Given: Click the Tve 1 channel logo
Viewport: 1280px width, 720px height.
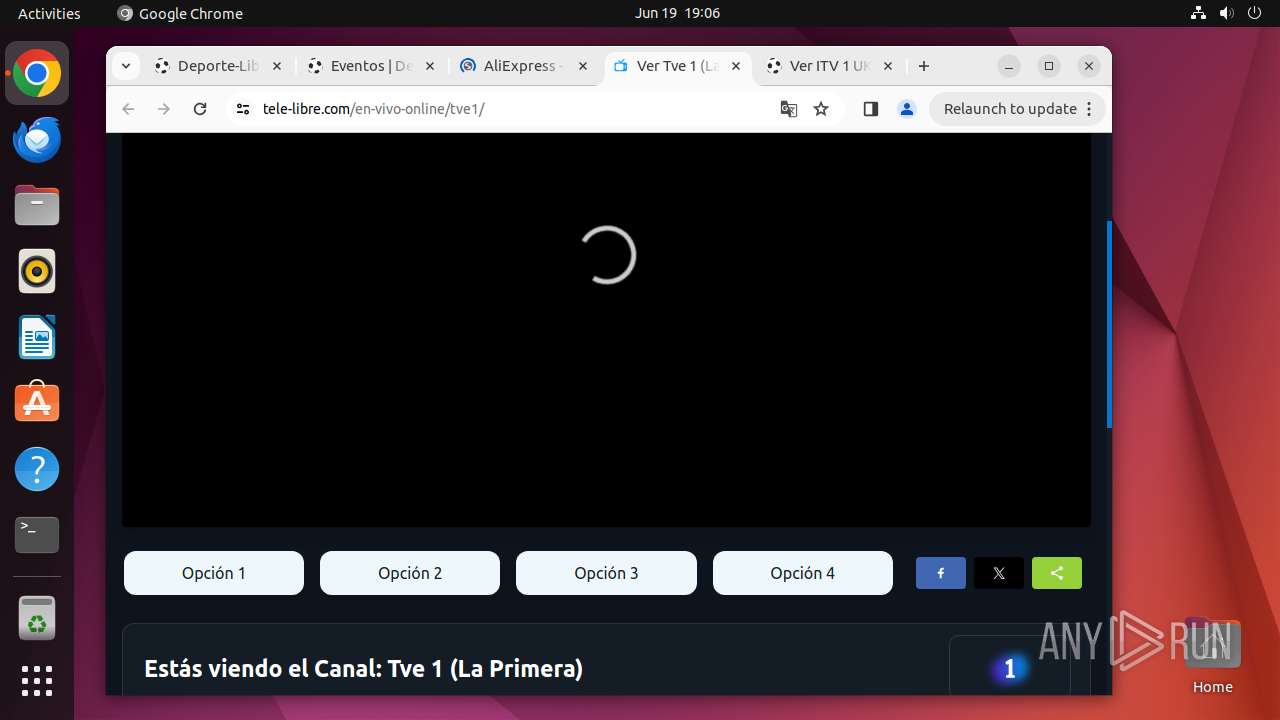Looking at the screenshot, I should tap(1009, 669).
